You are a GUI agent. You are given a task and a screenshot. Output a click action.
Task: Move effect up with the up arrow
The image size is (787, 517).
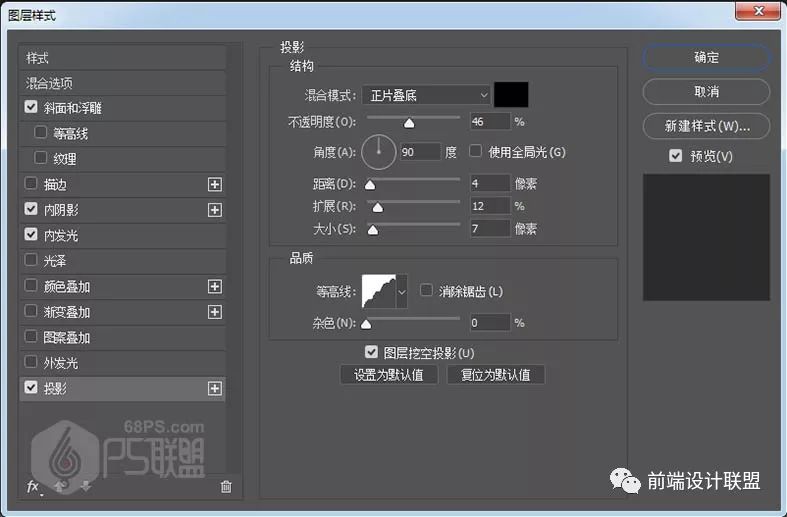(x=60, y=486)
